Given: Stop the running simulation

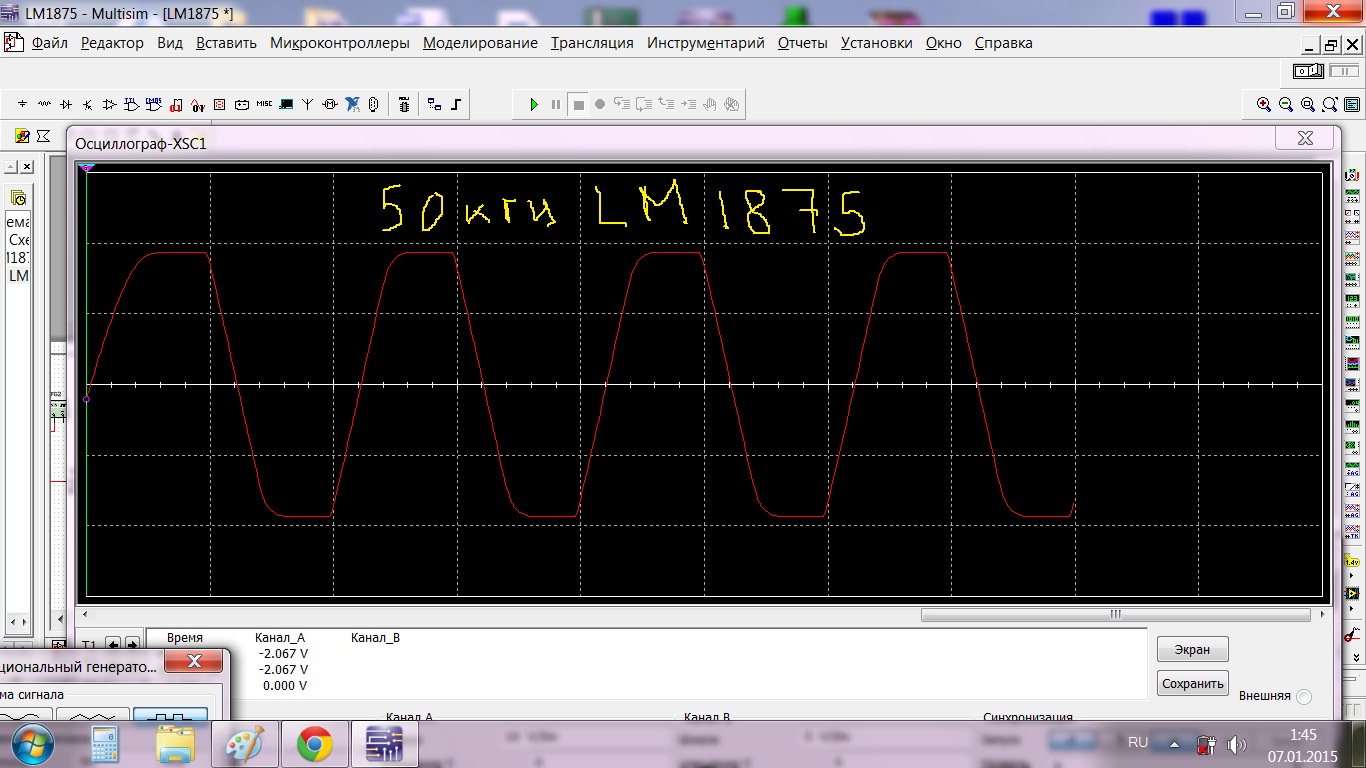Looking at the screenshot, I should [x=578, y=104].
